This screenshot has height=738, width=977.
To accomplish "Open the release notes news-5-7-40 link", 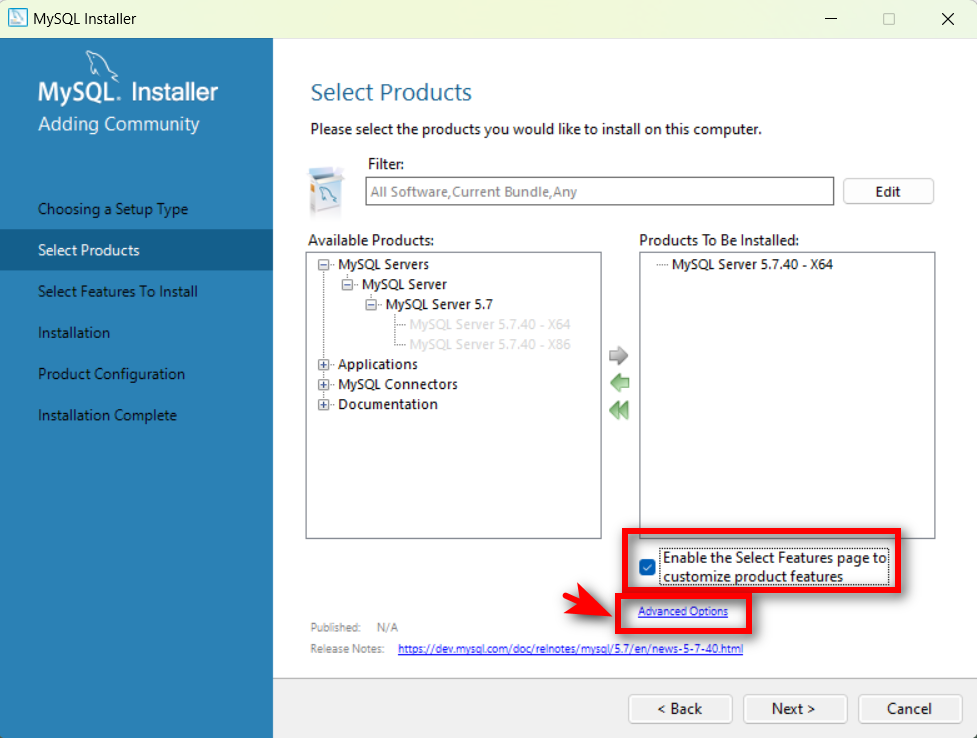I will tap(570, 649).
